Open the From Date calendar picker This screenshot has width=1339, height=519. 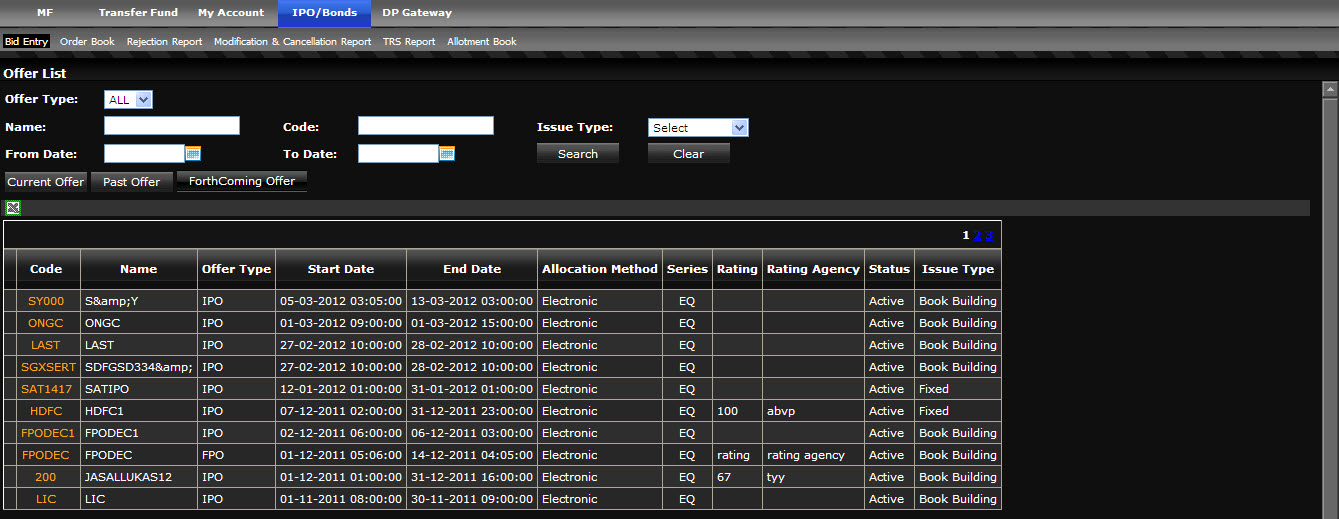pos(194,154)
